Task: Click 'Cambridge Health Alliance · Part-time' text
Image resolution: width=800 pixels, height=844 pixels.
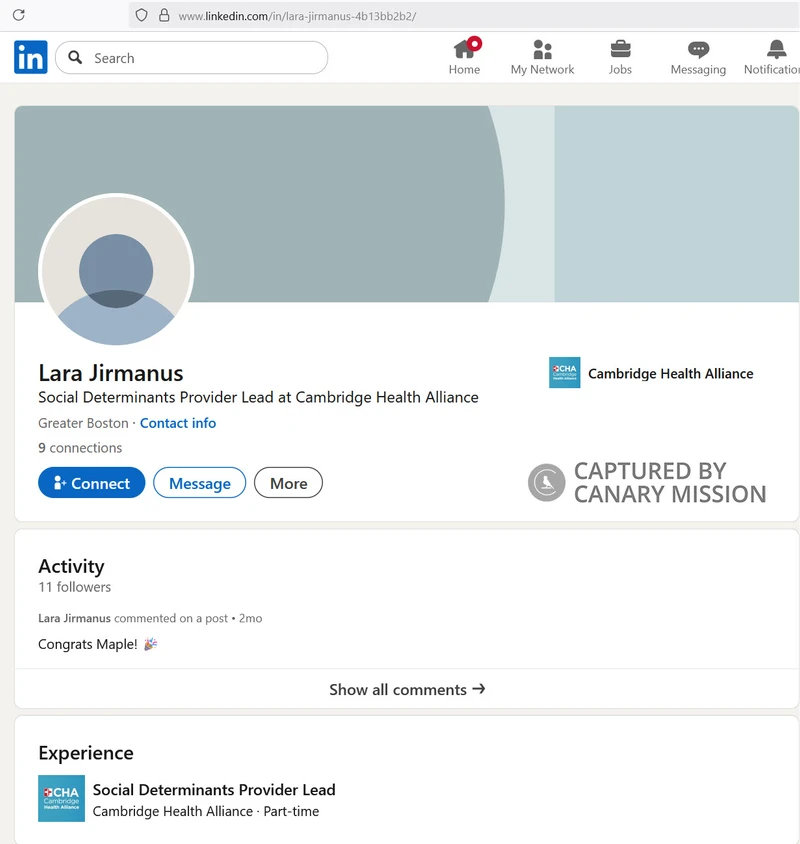Action: pyautogui.click(x=206, y=811)
